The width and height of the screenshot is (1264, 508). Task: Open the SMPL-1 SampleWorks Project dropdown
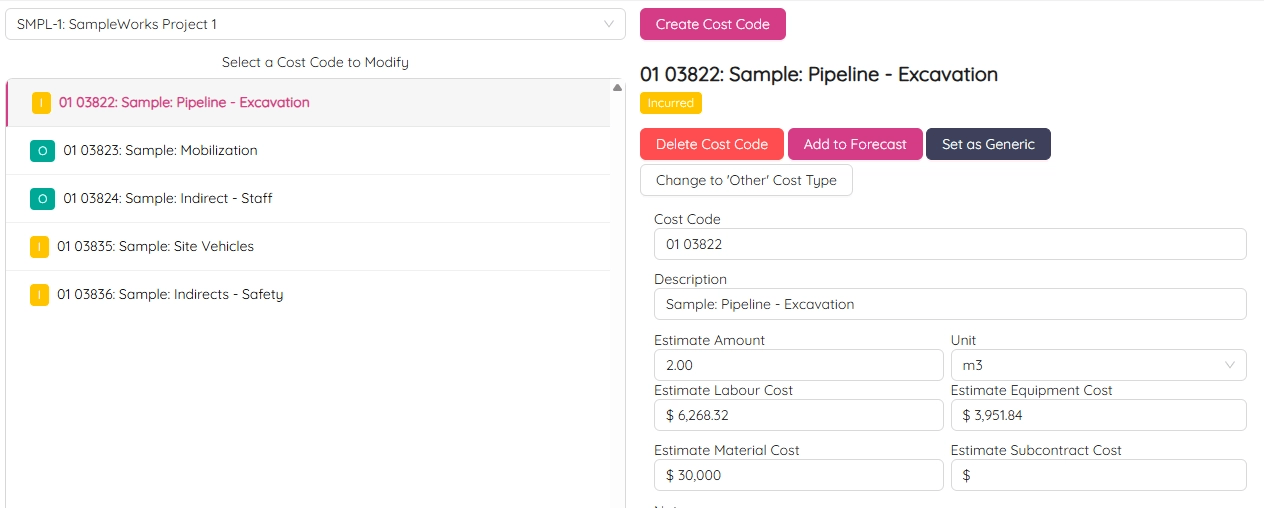[x=315, y=24]
